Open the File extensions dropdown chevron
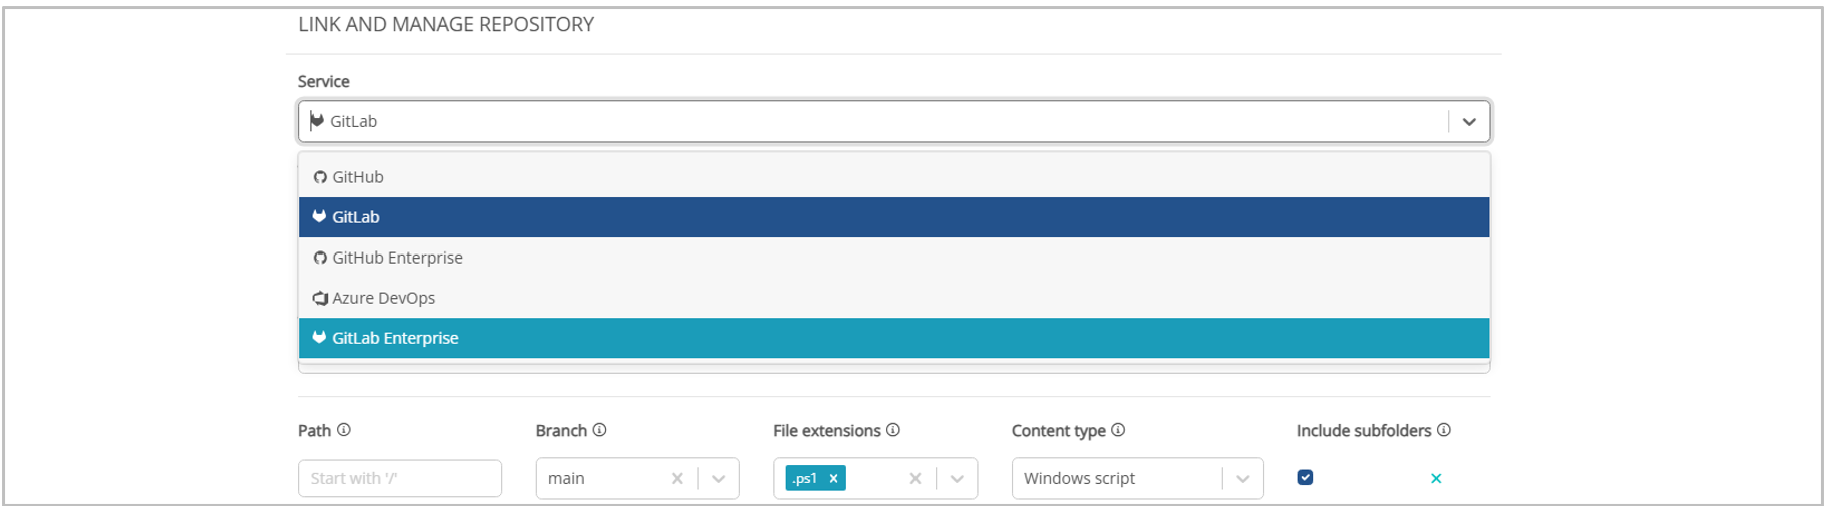This screenshot has height=506, width=1826. tap(957, 478)
